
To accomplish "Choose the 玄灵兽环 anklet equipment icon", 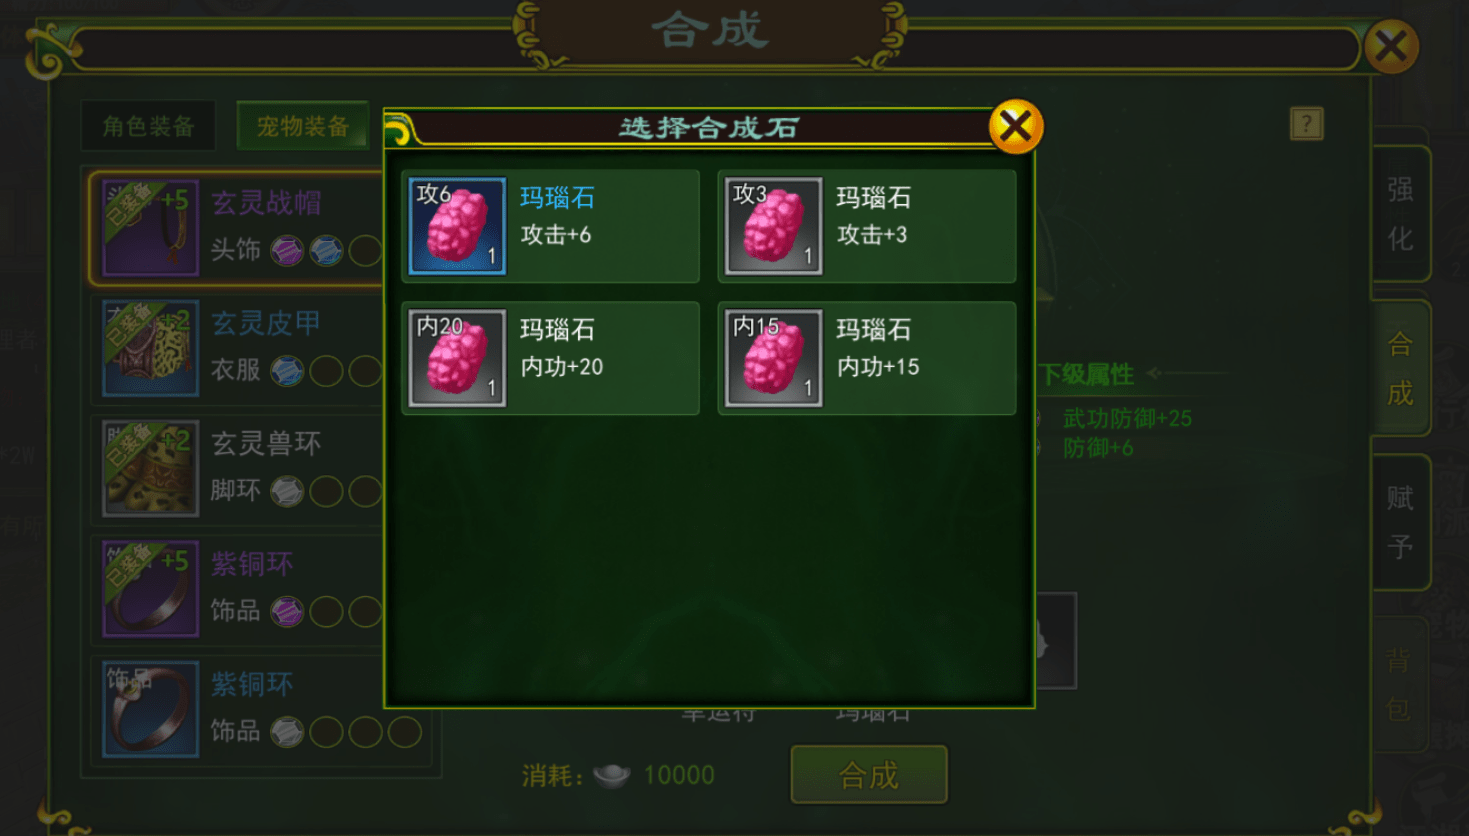I will point(150,468).
